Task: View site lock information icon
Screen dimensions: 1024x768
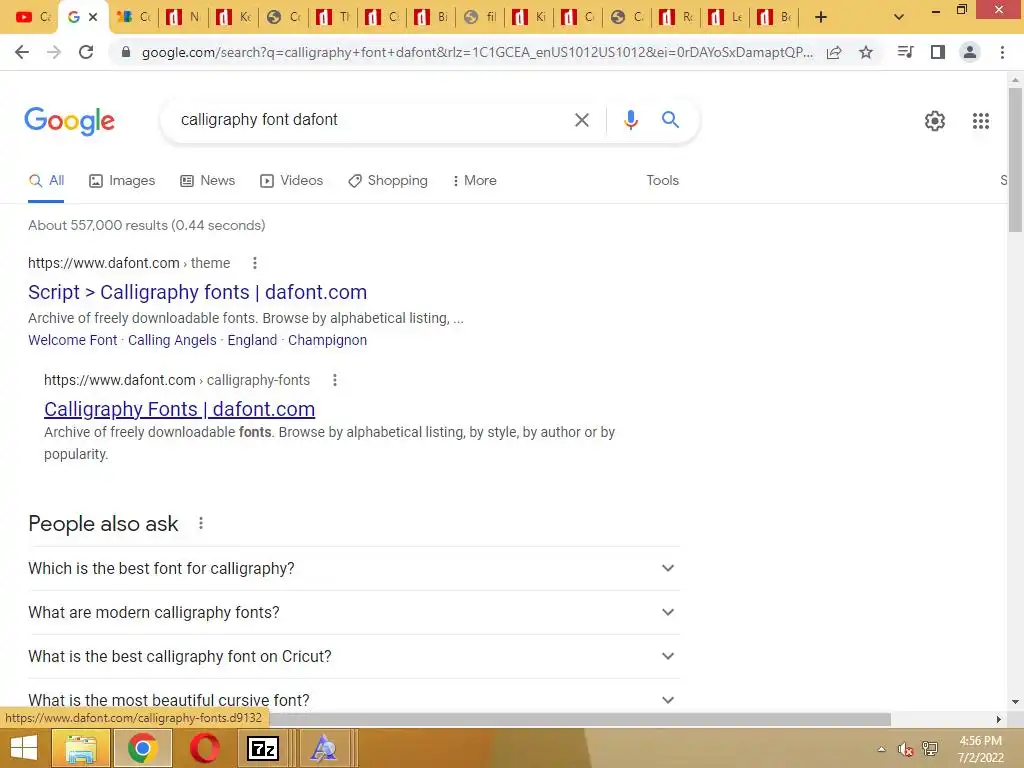Action: pos(126,52)
